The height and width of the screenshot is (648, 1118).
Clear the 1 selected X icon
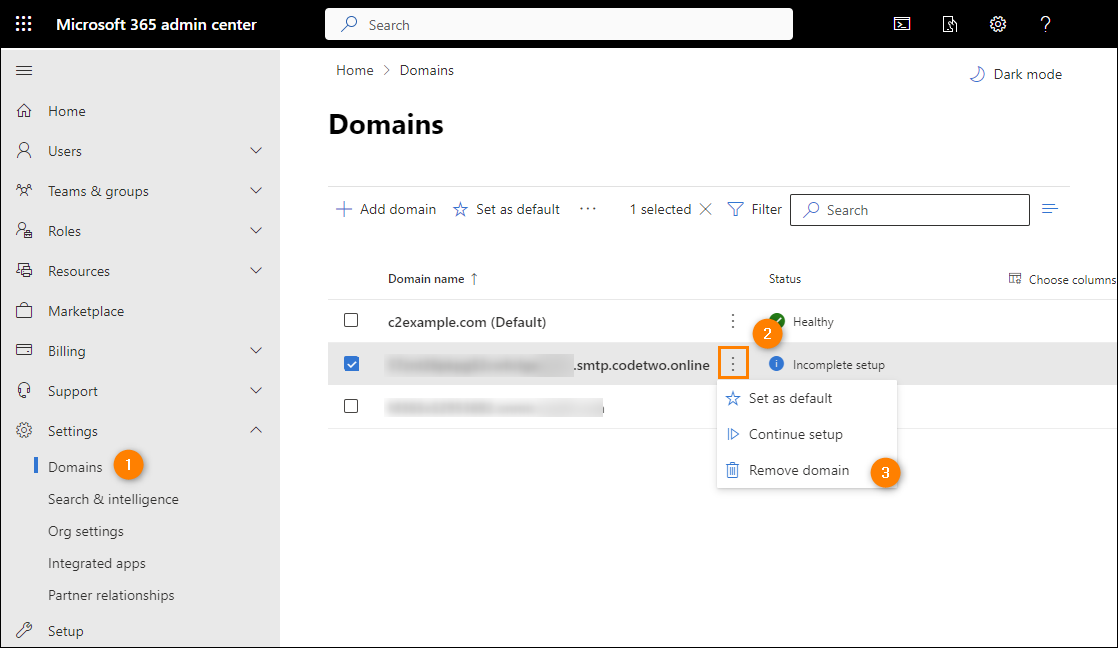[705, 209]
